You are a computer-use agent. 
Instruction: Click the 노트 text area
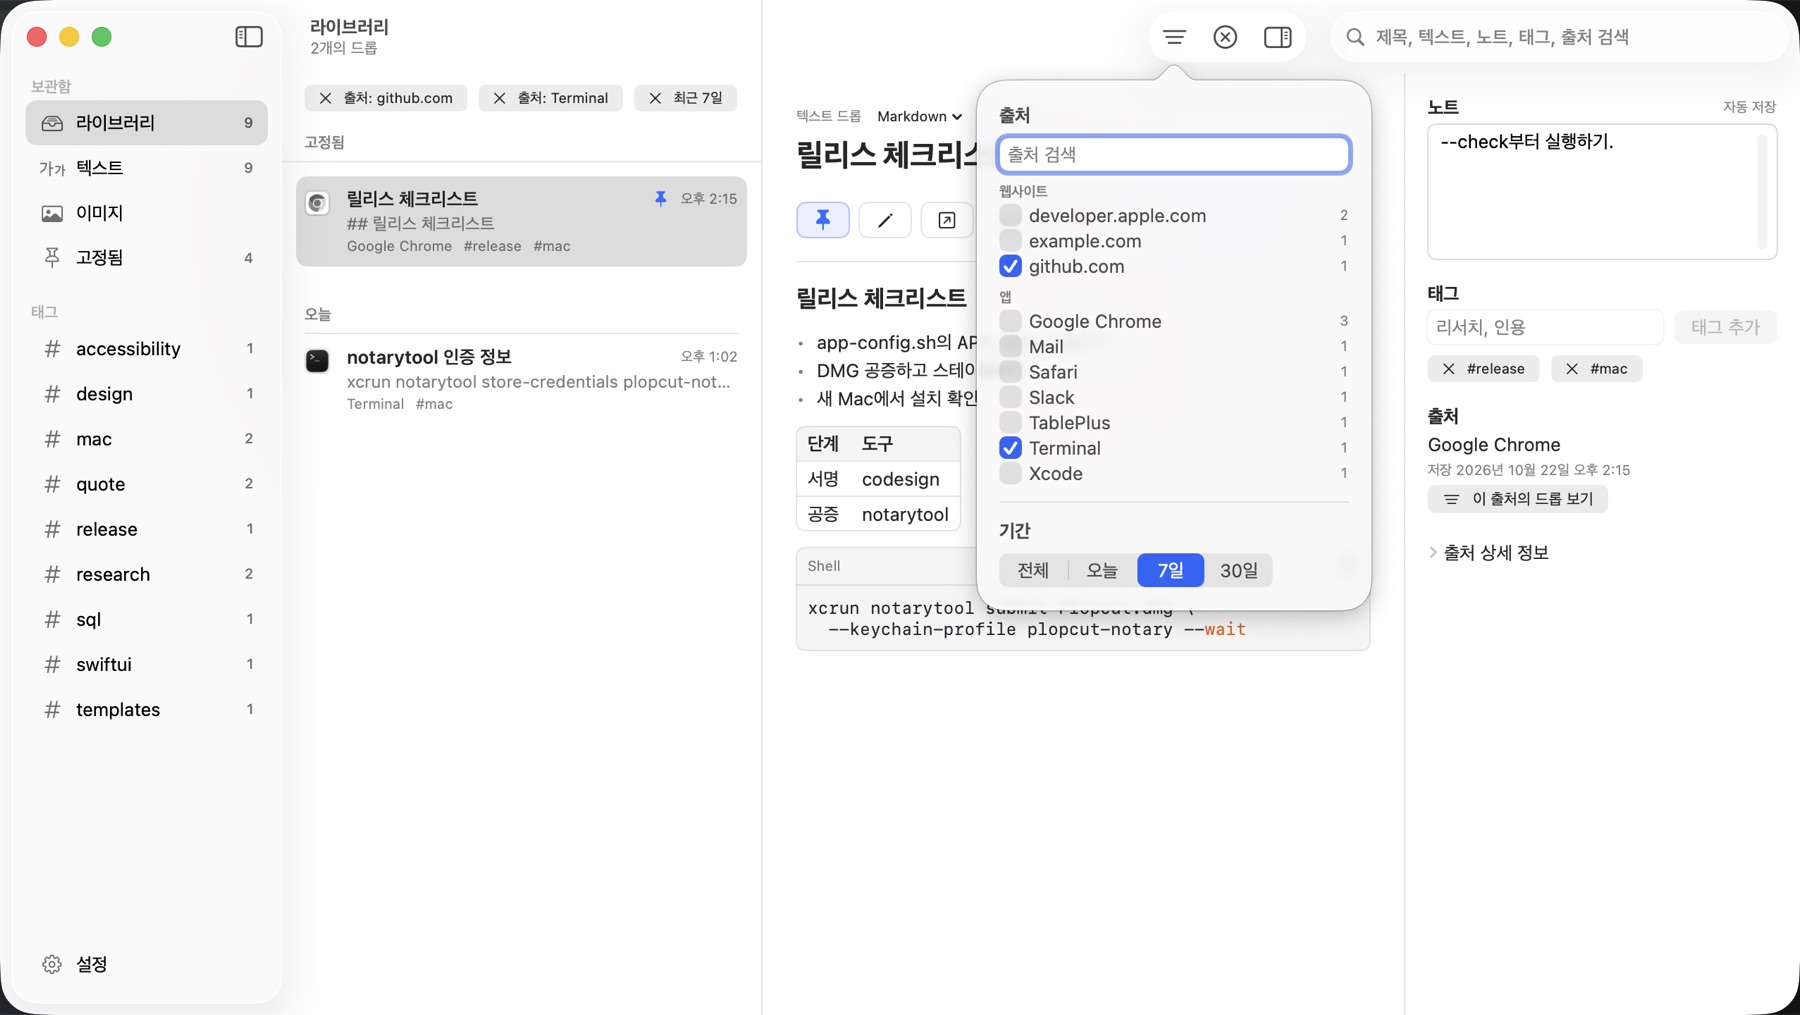(1601, 192)
